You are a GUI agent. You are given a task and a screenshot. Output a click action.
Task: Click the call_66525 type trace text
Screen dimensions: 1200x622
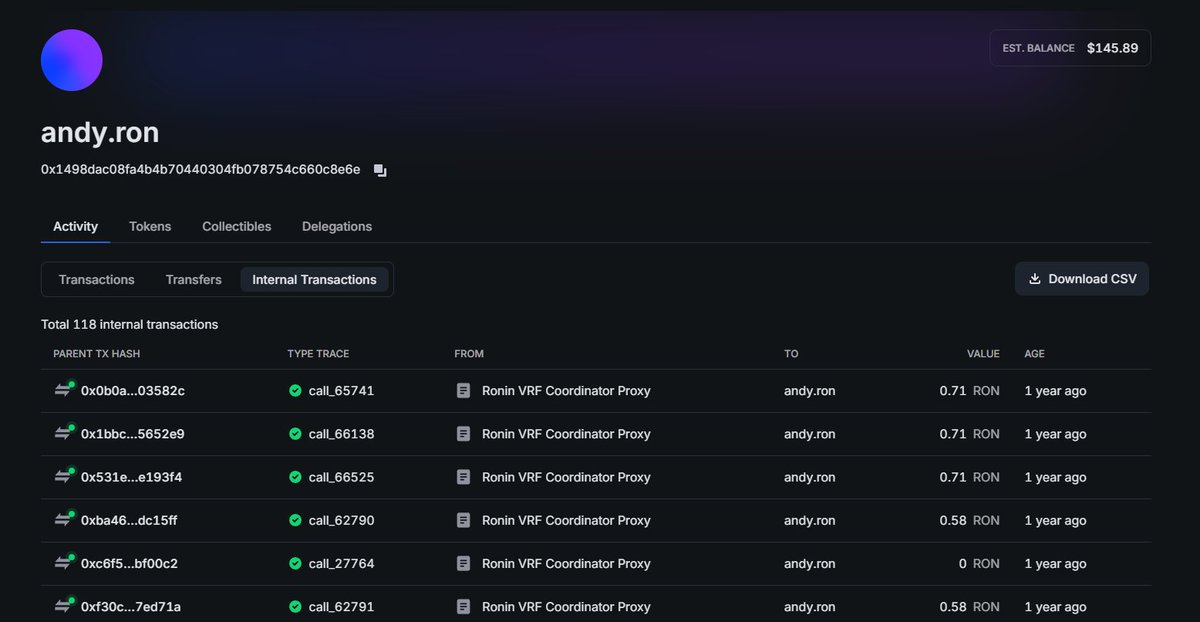tap(341, 477)
